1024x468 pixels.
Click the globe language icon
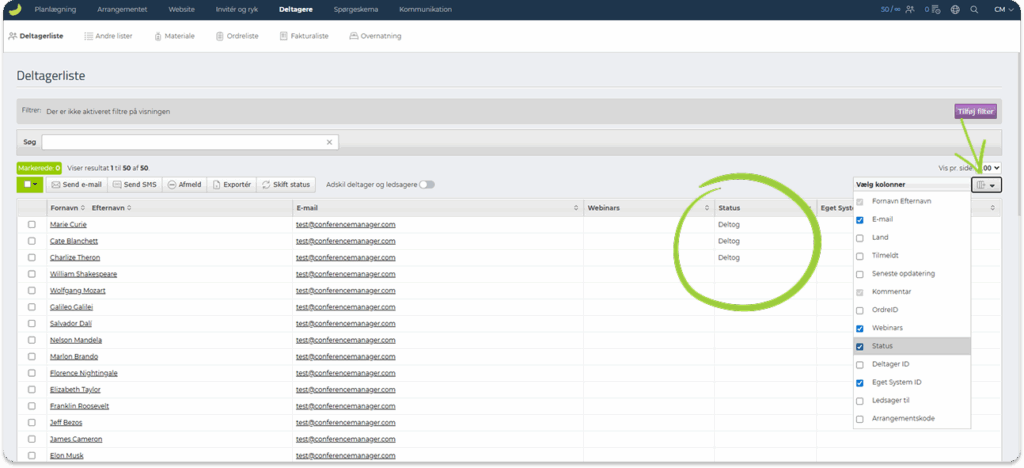click(x=955, y=9)
